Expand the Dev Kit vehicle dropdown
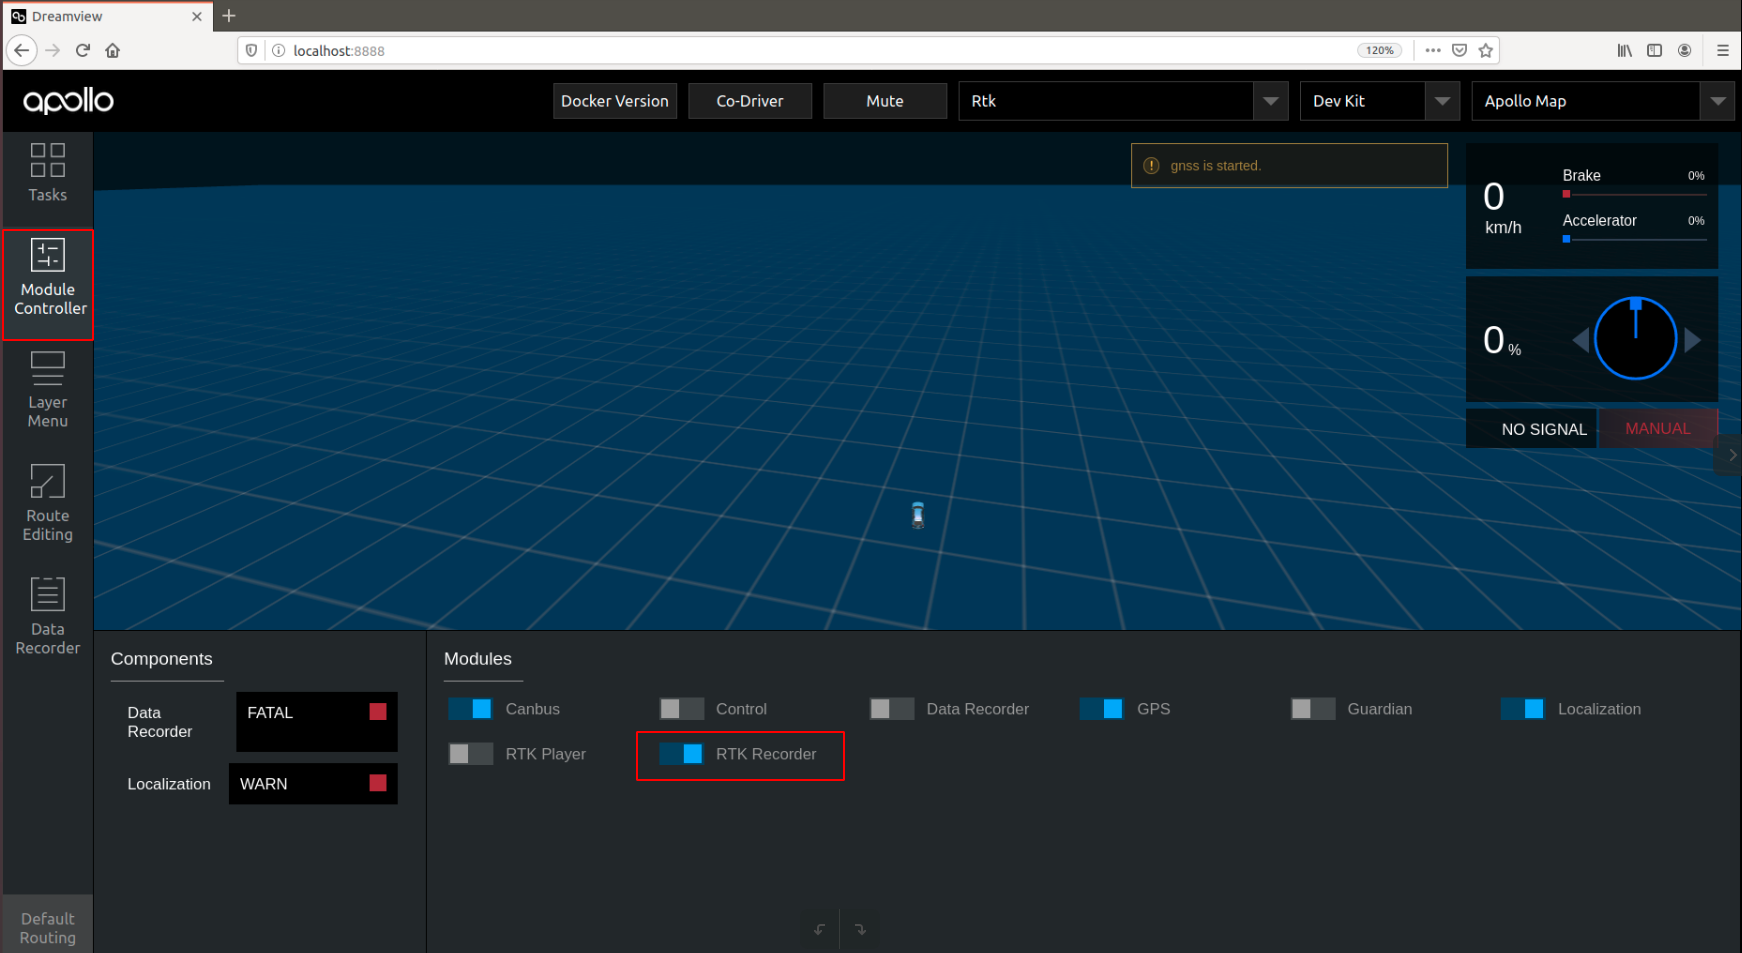The height and width of the screenshot is (953, 1742). click(x=1442, y=101)
